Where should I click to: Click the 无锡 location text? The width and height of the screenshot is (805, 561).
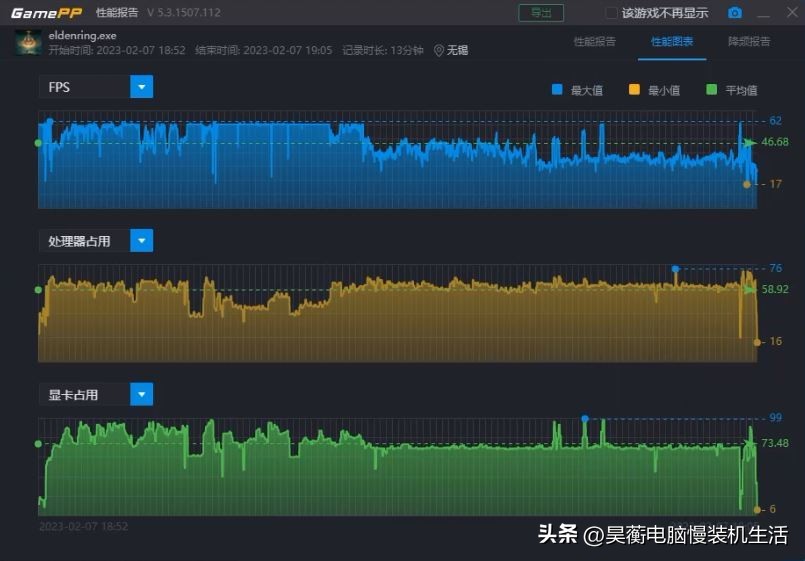(457, 50)
